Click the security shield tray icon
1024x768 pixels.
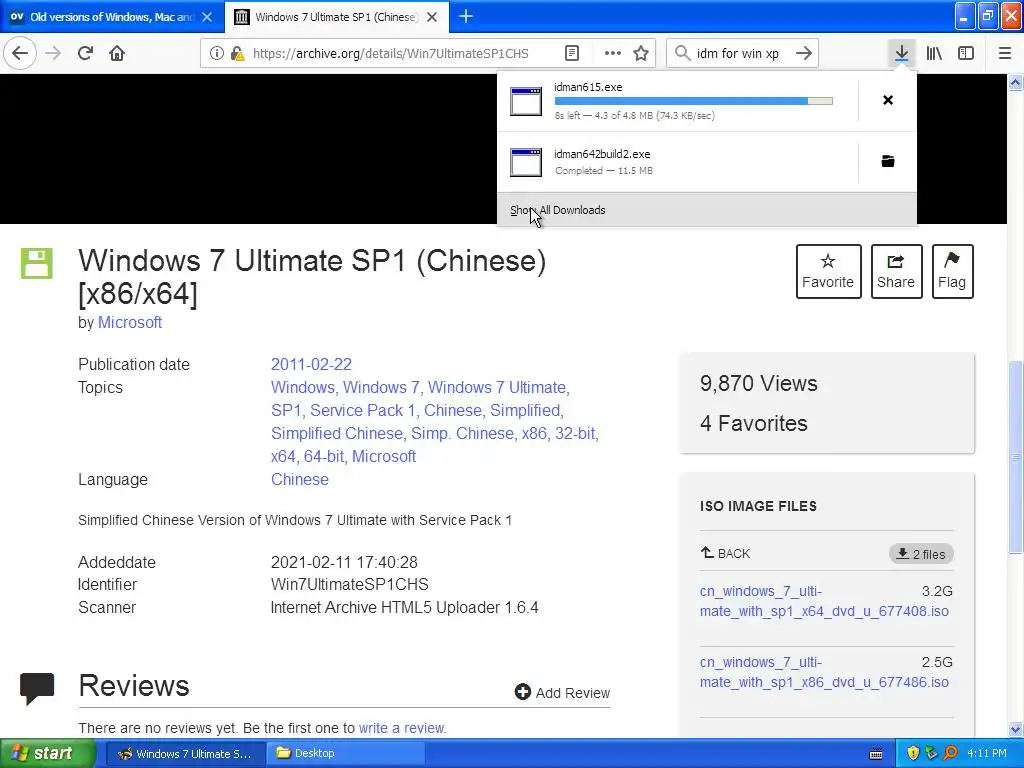tap(912, 753)
